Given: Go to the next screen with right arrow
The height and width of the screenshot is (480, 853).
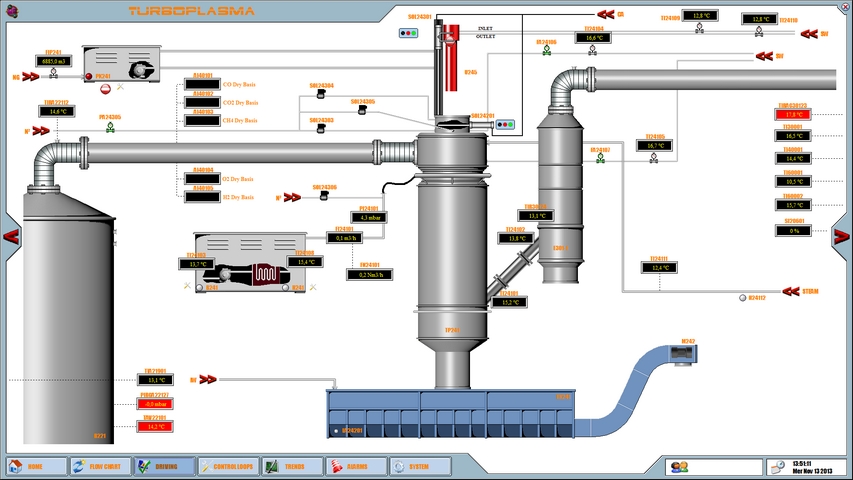Looking at the screenshot, I should coord(841,237).
